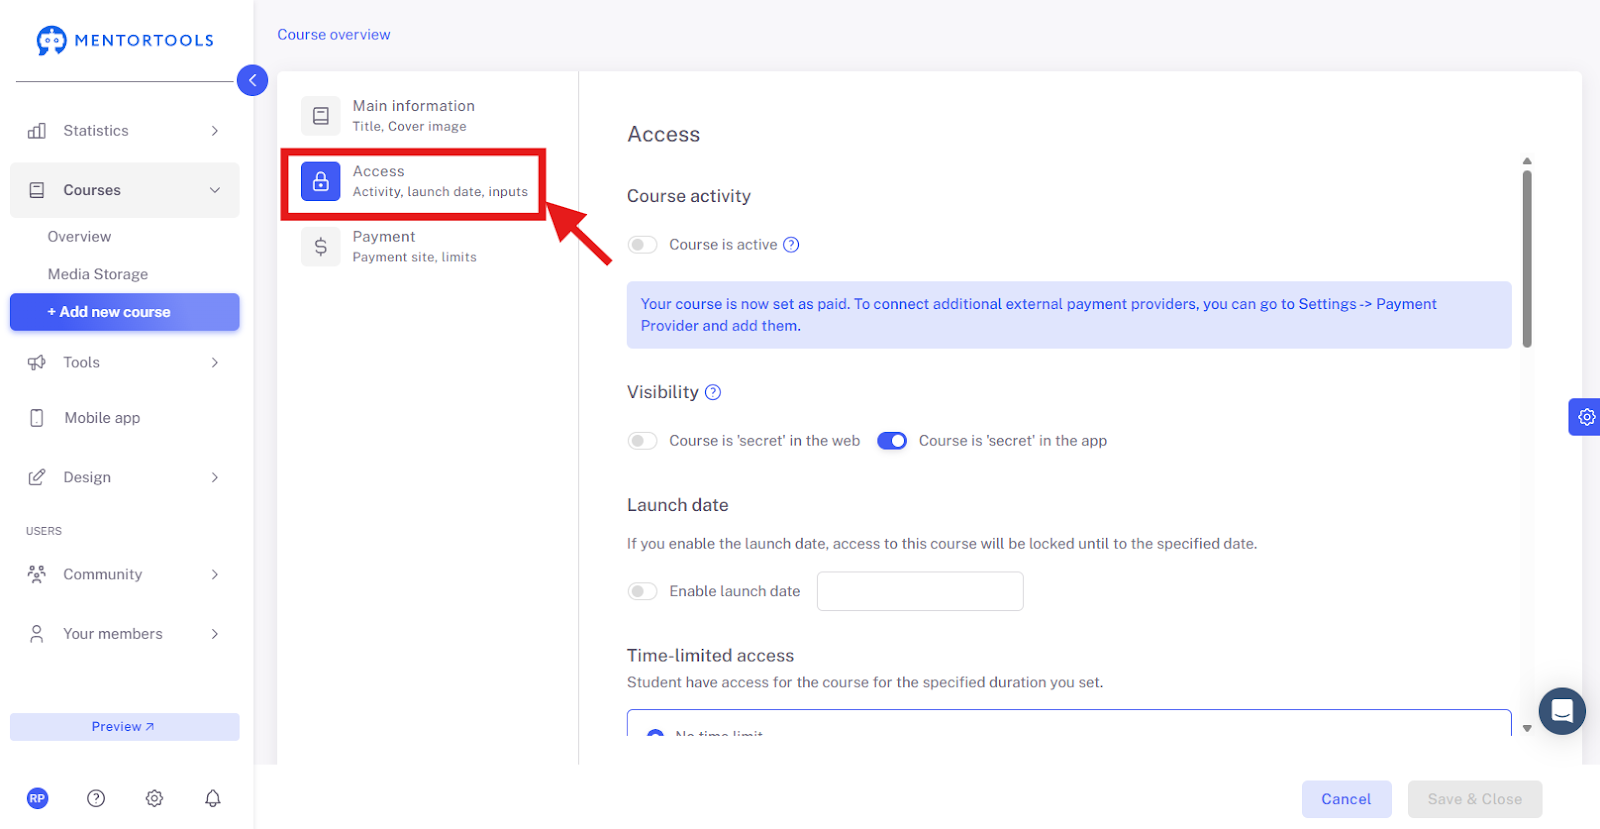Select the Access tab label
Screen dimensions: 1600x829
[x=378, y=171]
